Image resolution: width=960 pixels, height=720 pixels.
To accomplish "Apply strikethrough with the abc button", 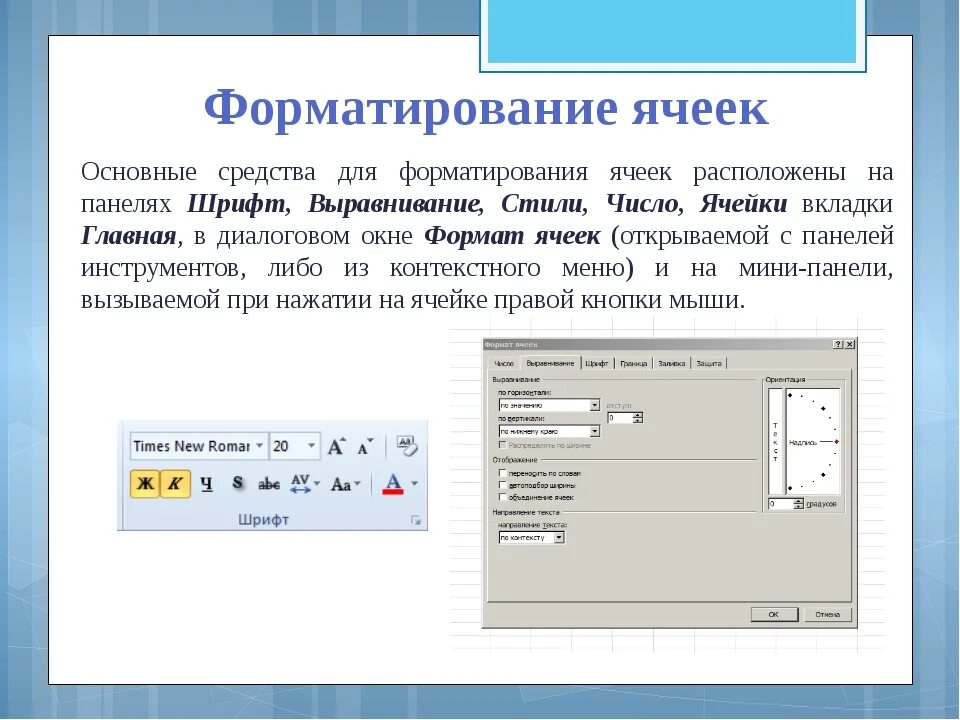I will 269,484.
